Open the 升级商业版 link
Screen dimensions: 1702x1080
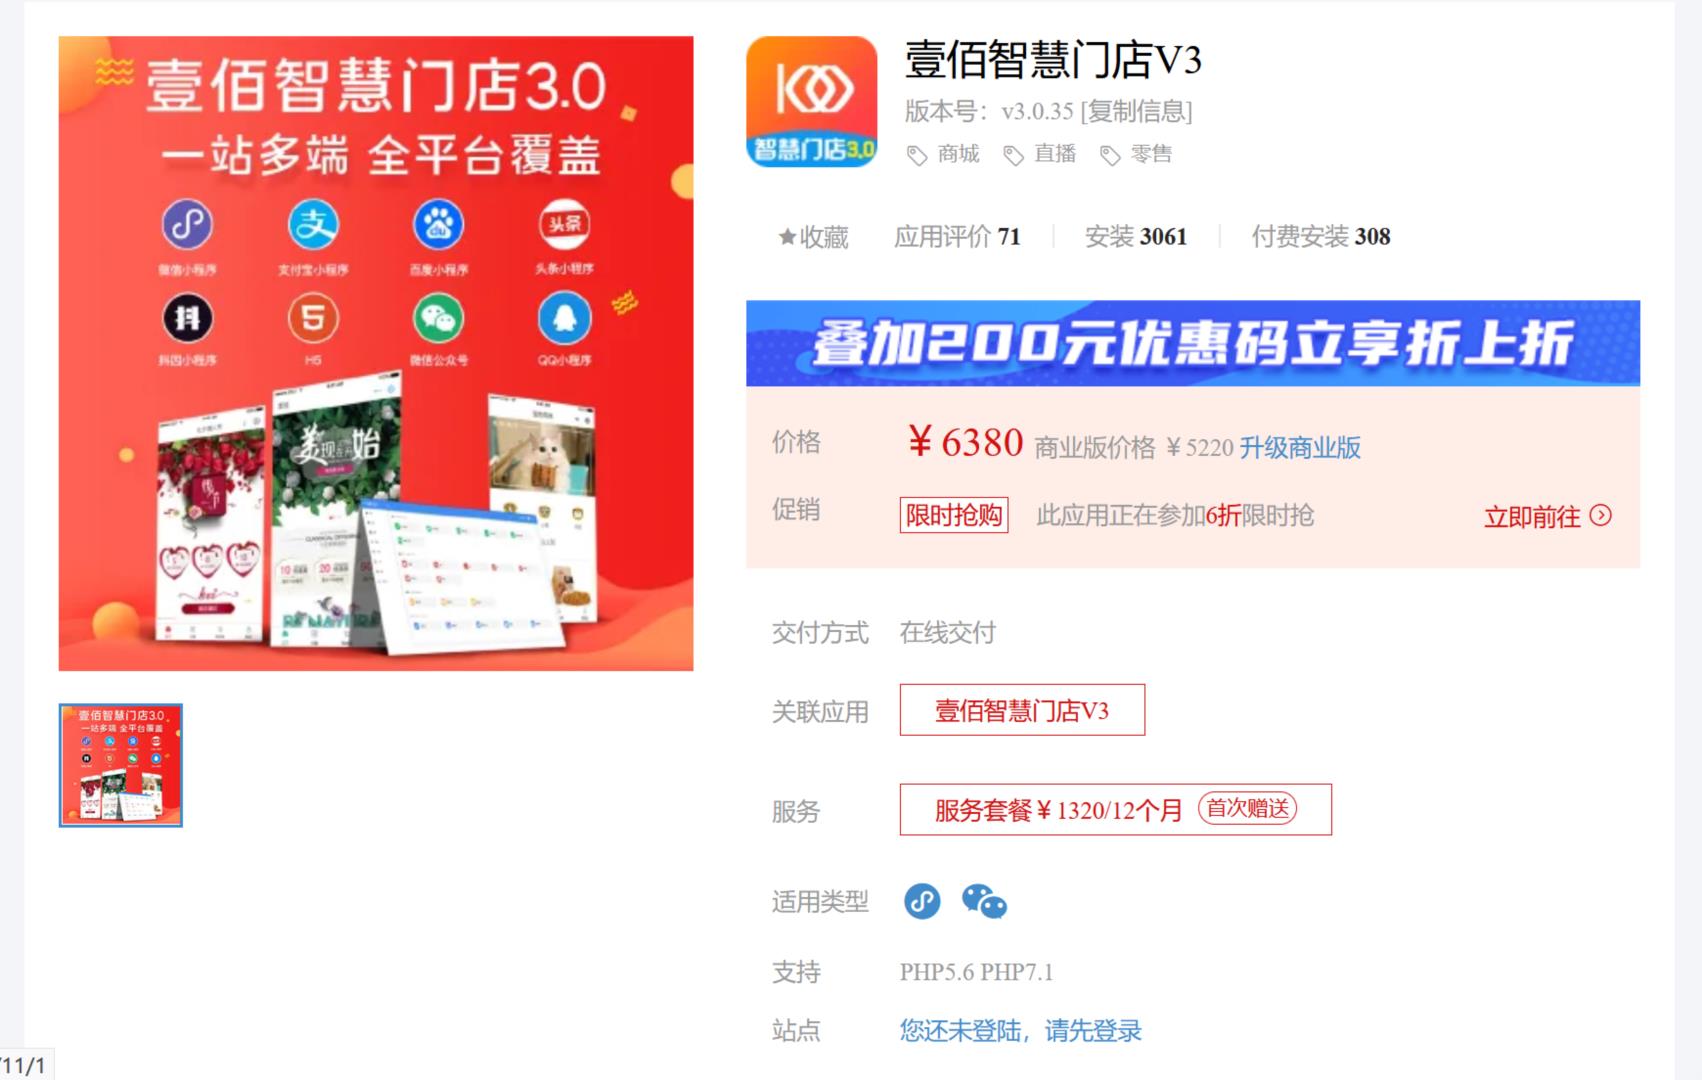coord(1300,447)
